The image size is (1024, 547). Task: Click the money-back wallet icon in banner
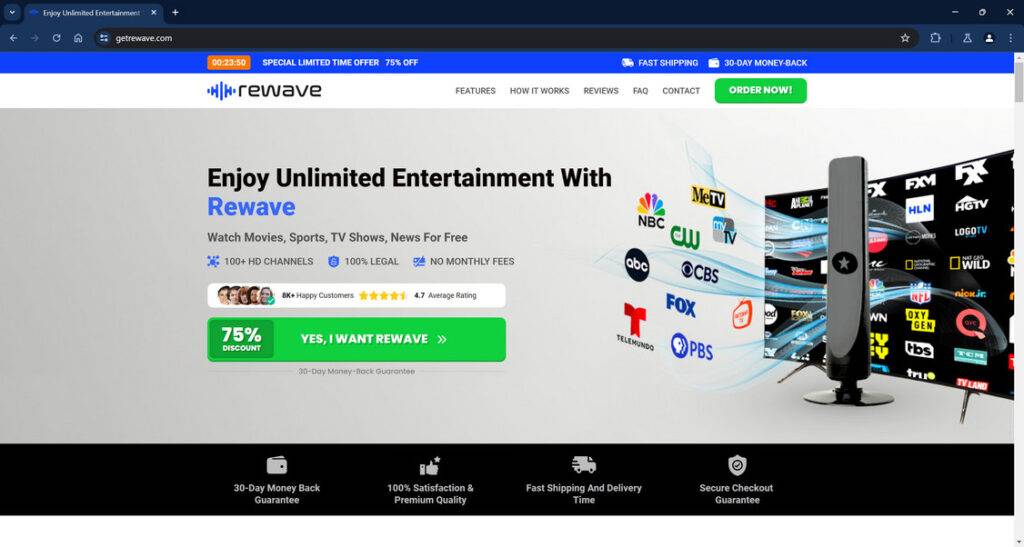tap(714, 63)
